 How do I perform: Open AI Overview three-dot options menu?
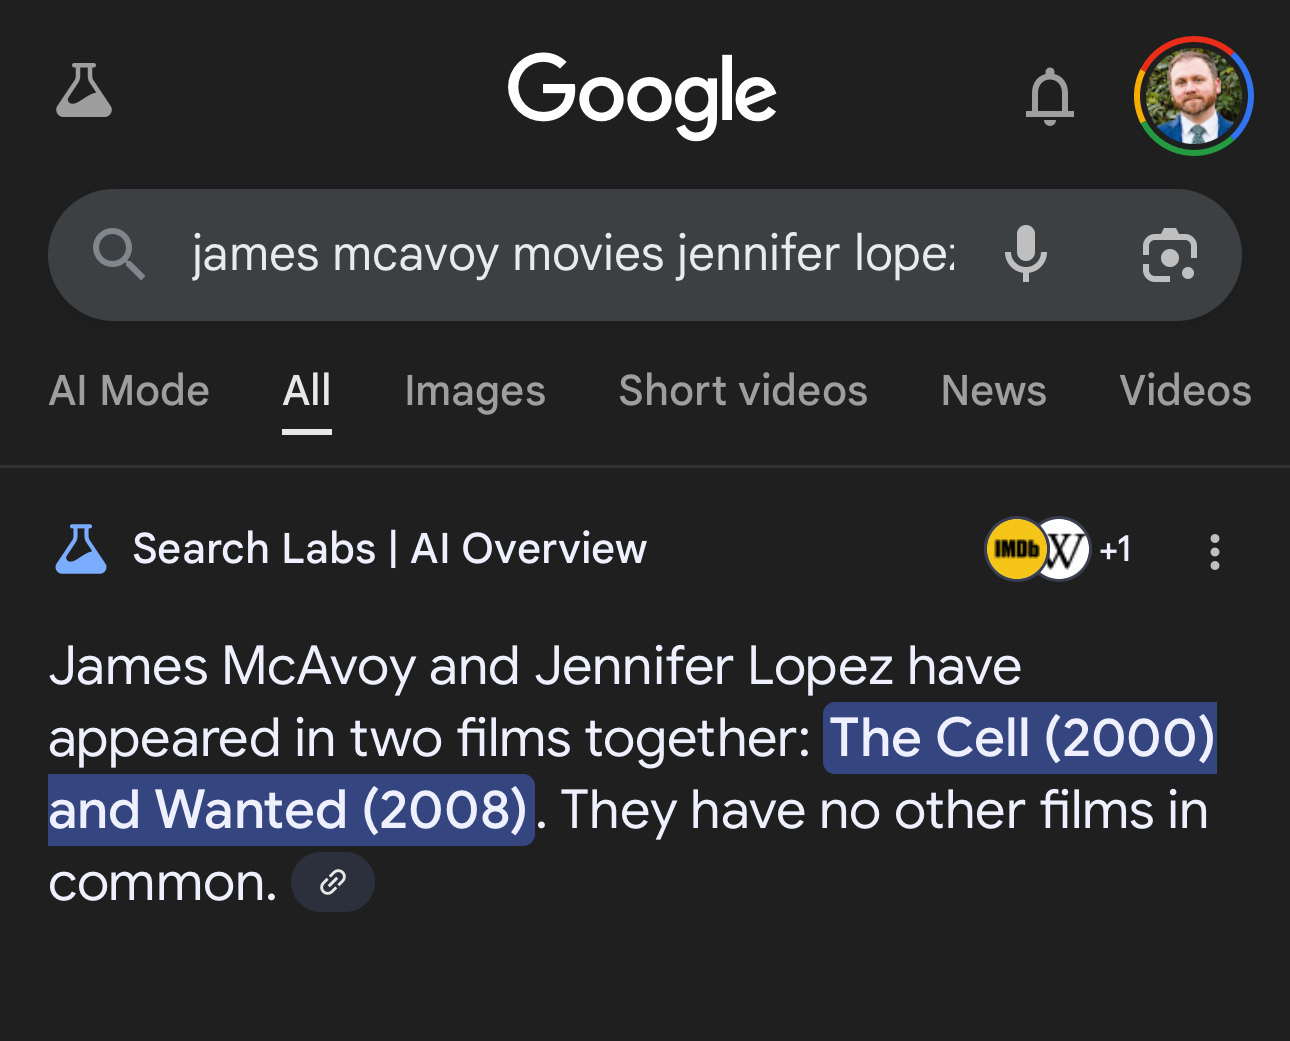click(1214, 551)
